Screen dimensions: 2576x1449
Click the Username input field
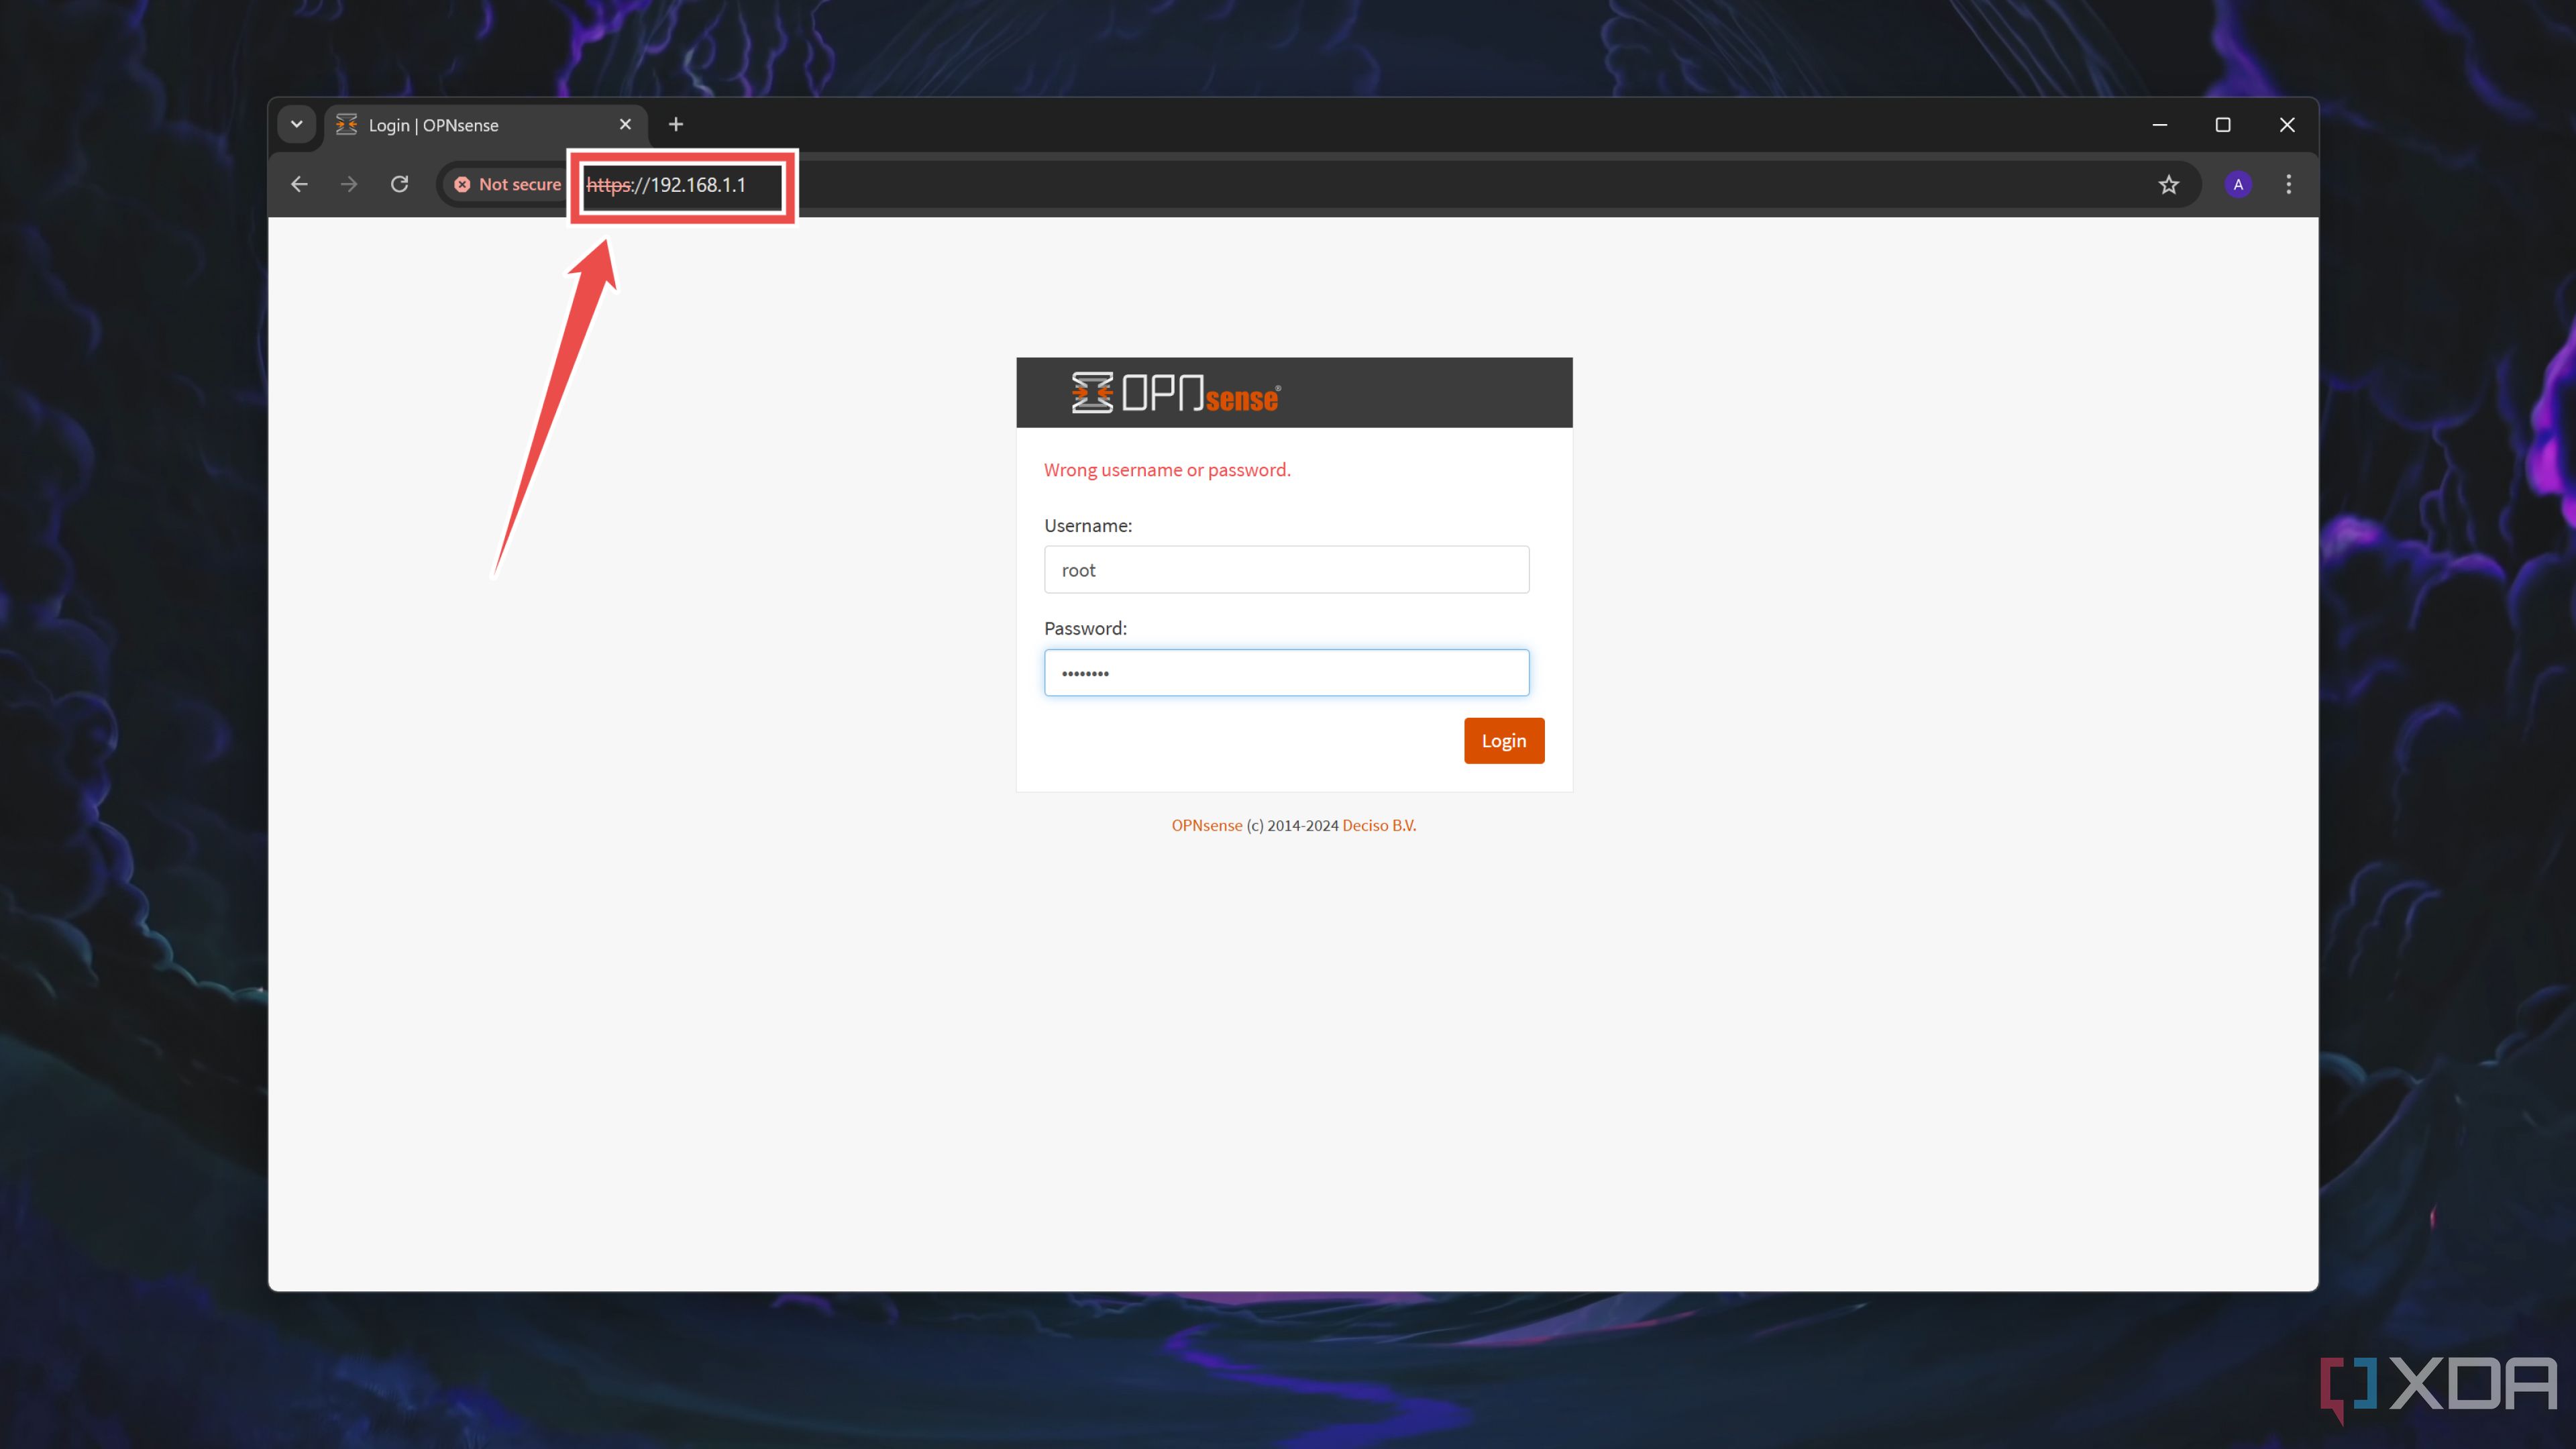point(1286,569)
